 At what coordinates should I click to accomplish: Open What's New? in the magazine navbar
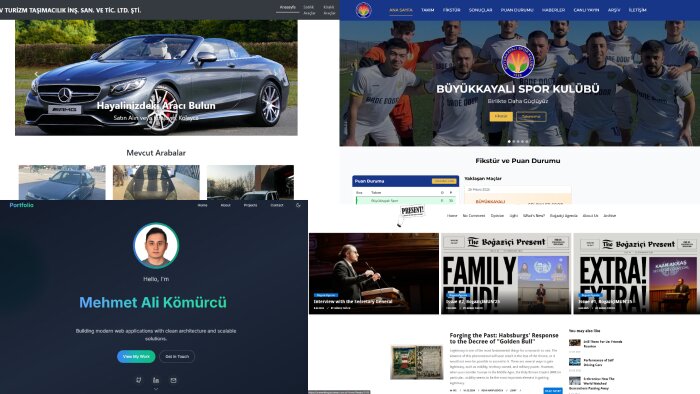(x=534, y=216)
